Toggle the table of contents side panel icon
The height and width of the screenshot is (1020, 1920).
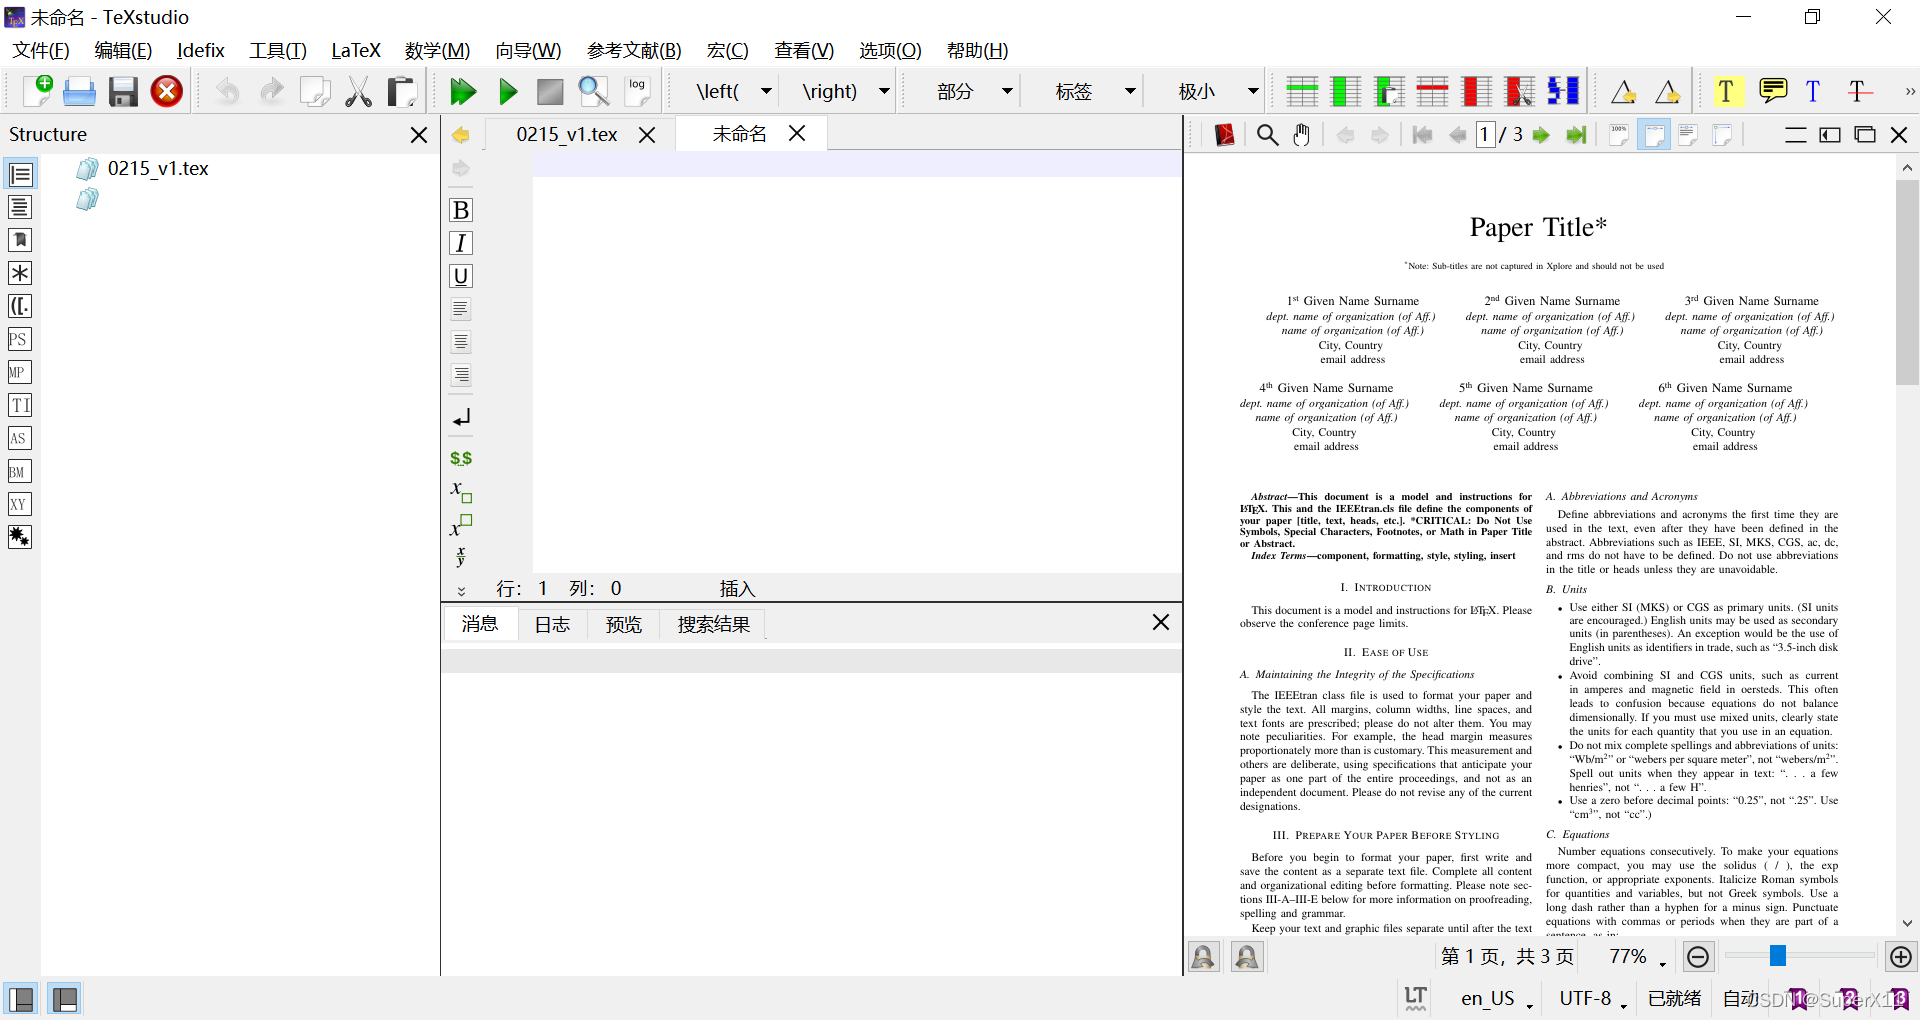20,207
